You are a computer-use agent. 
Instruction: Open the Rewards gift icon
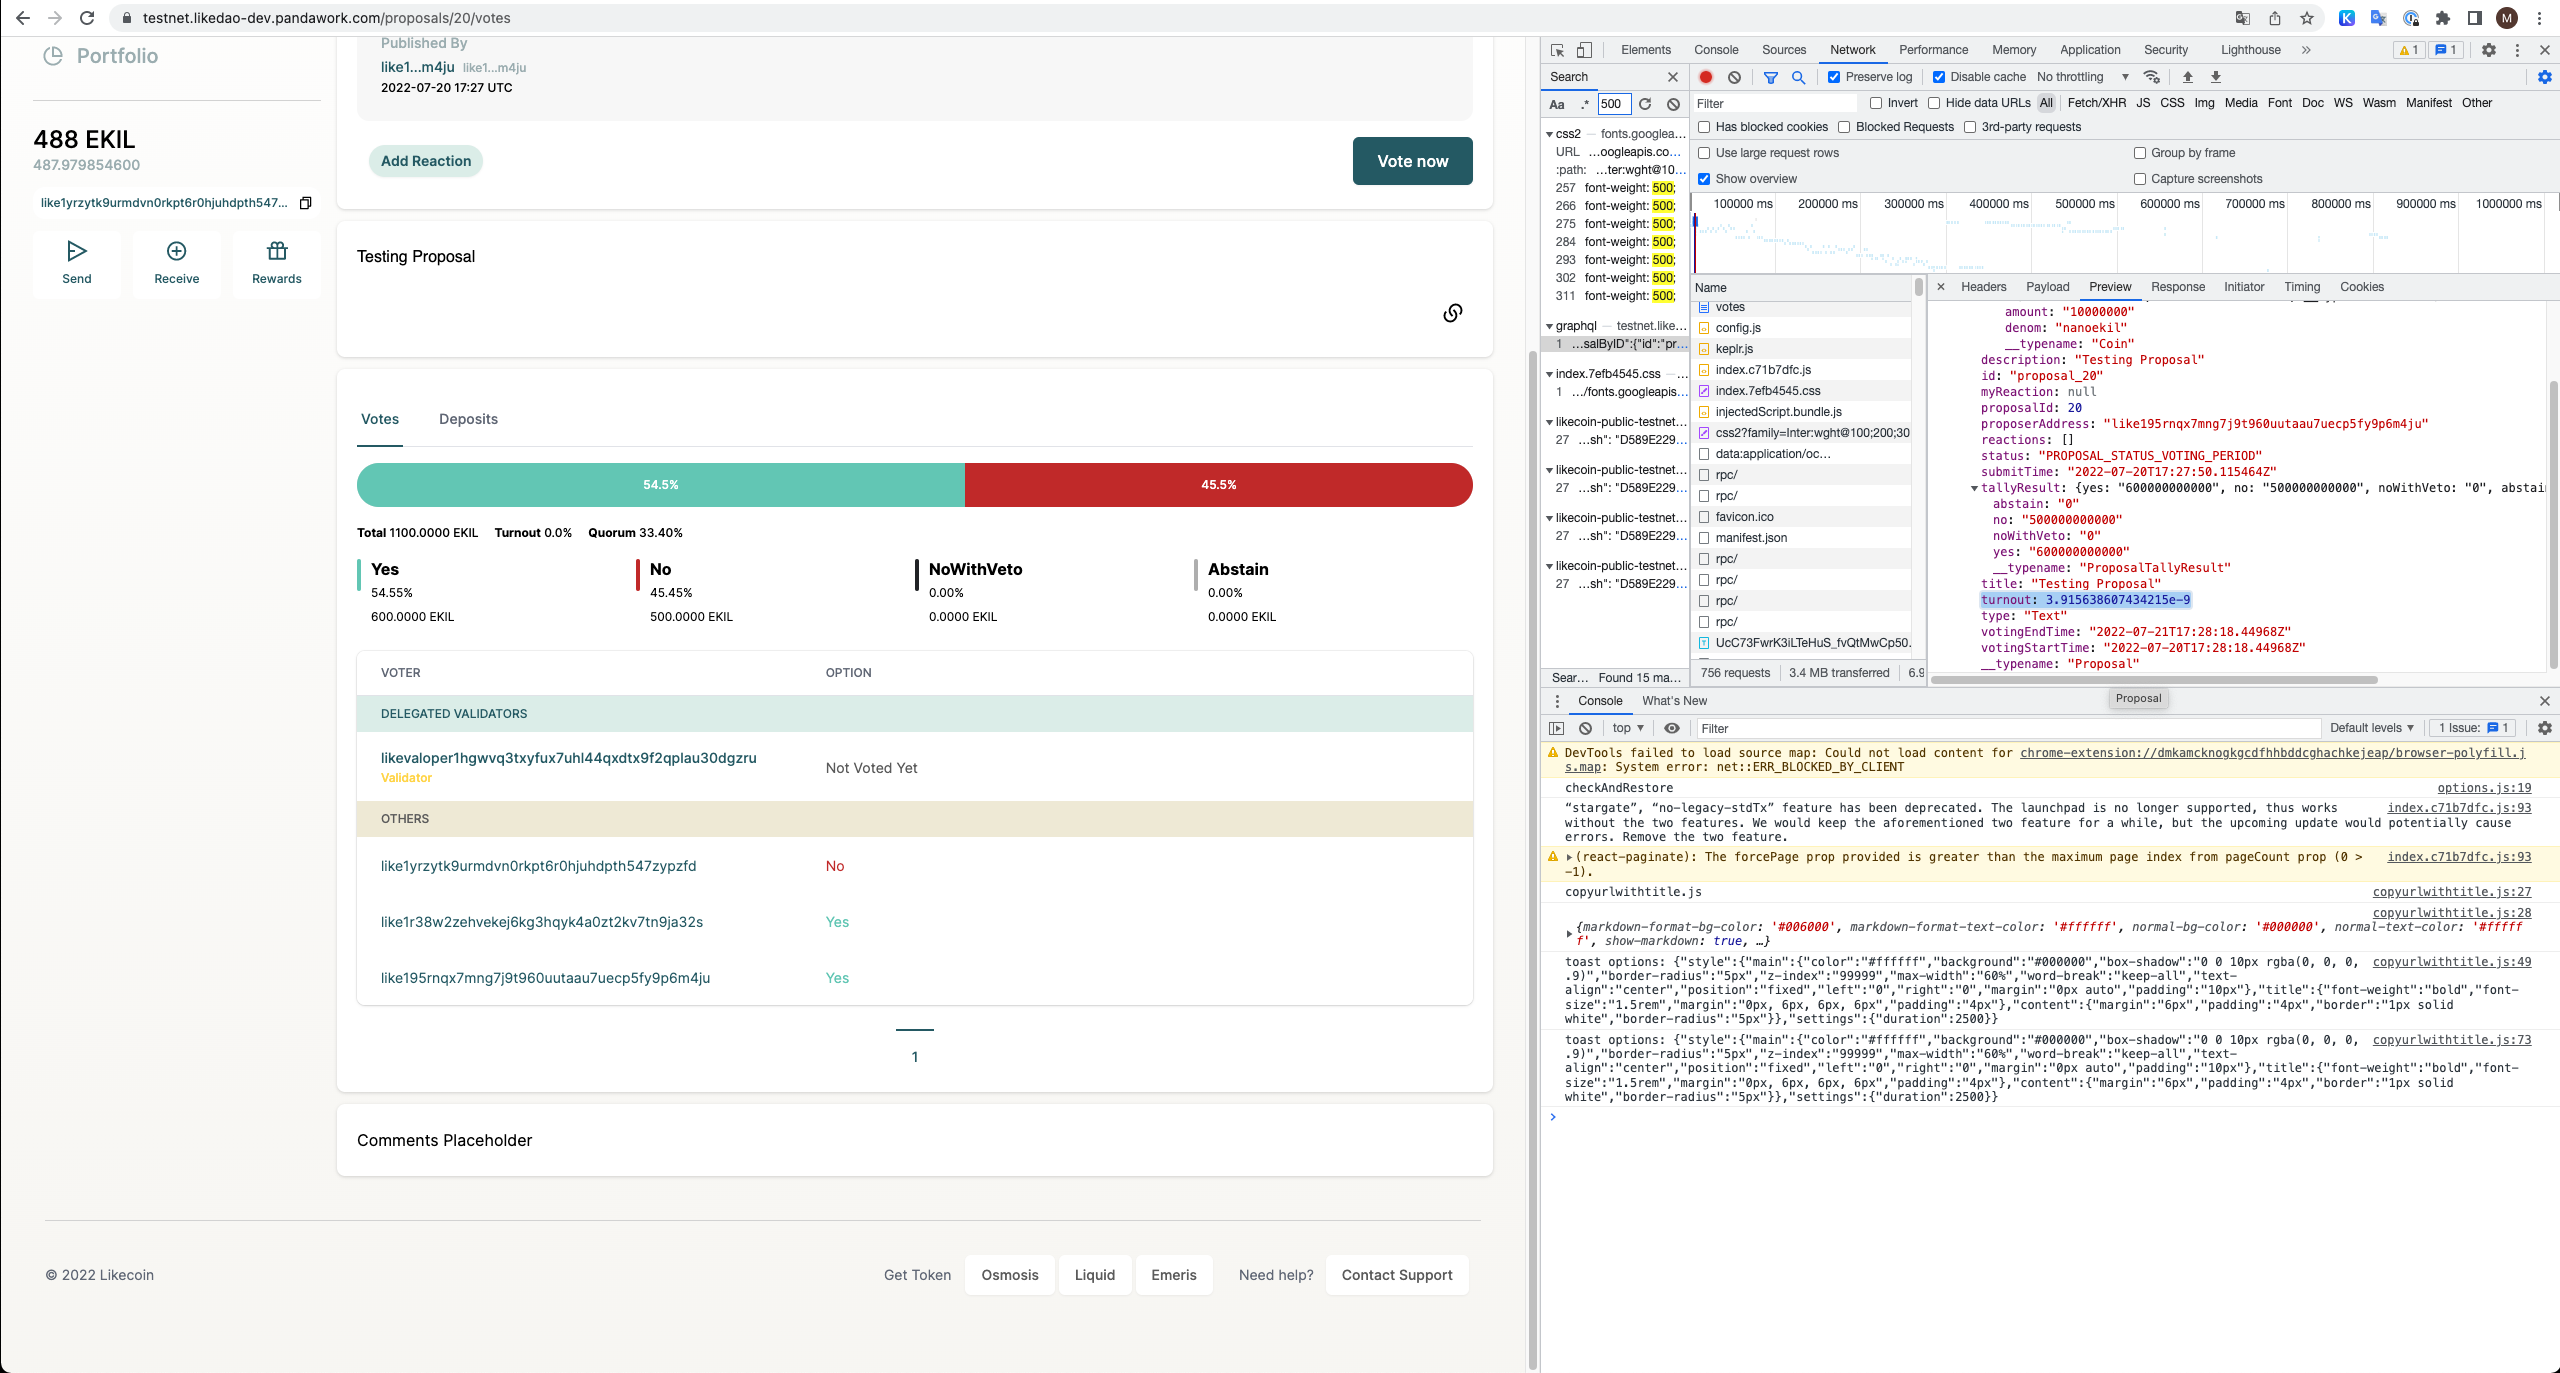click(277, 251)
